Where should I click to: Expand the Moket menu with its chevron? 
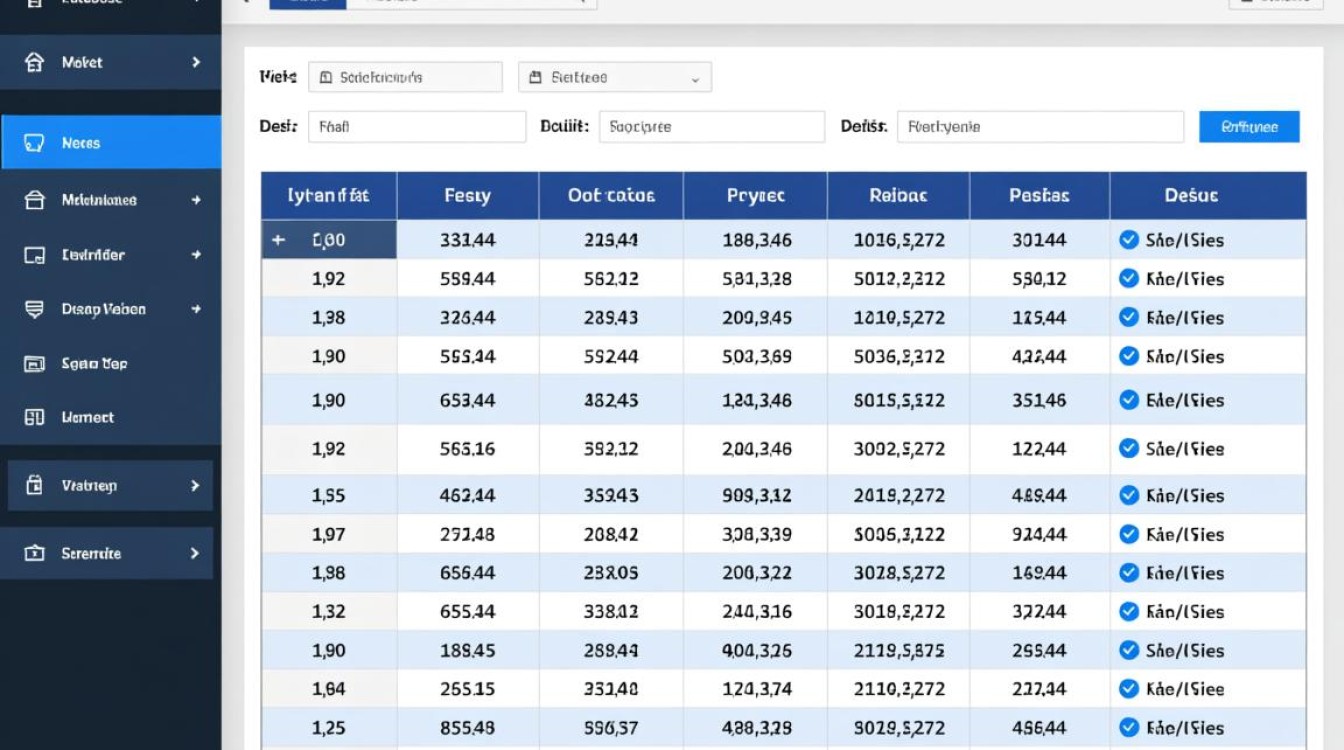[x=195, y=62]
